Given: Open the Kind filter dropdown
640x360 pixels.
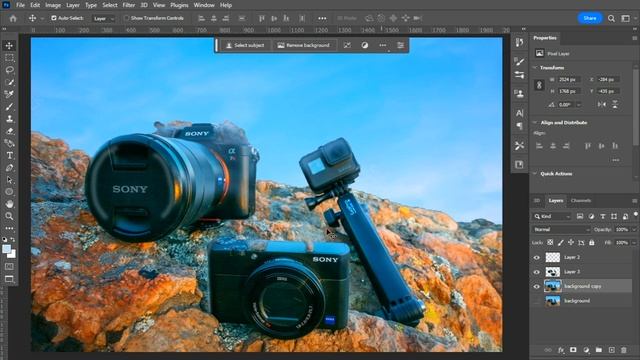Looking at the screenshot, I should (x=552, y=216).
